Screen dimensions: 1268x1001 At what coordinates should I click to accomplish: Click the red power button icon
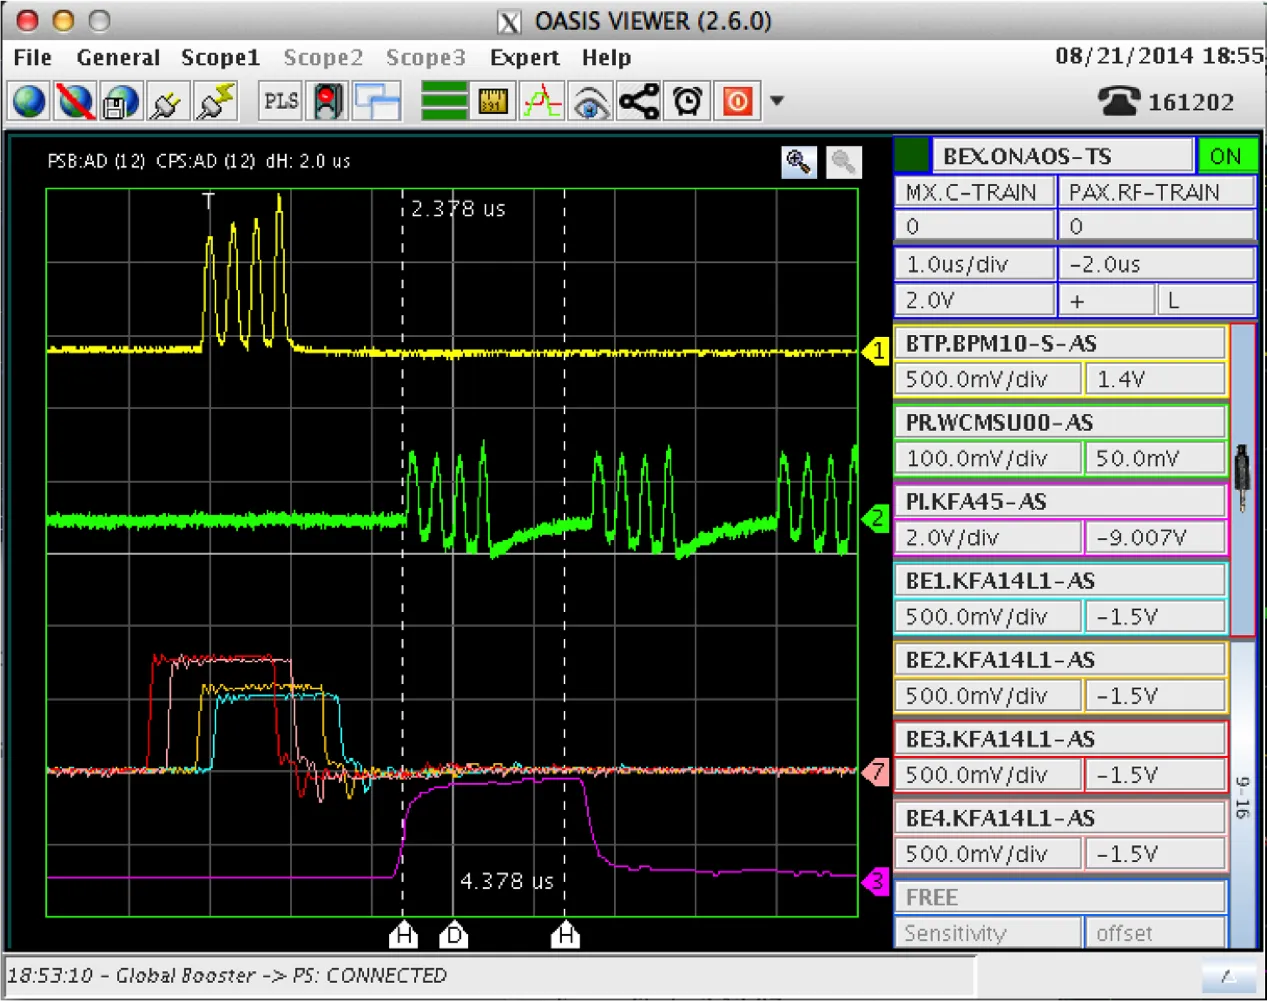coord(738,102)
